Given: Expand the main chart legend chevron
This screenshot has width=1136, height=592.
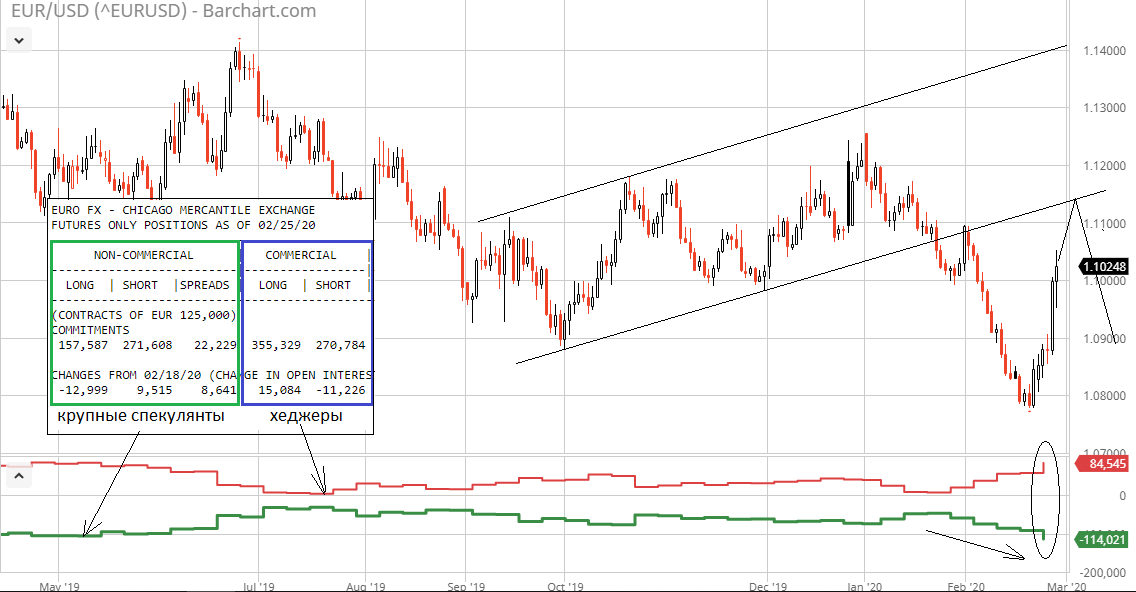Looking at the screenshot, I should (18, 40).
